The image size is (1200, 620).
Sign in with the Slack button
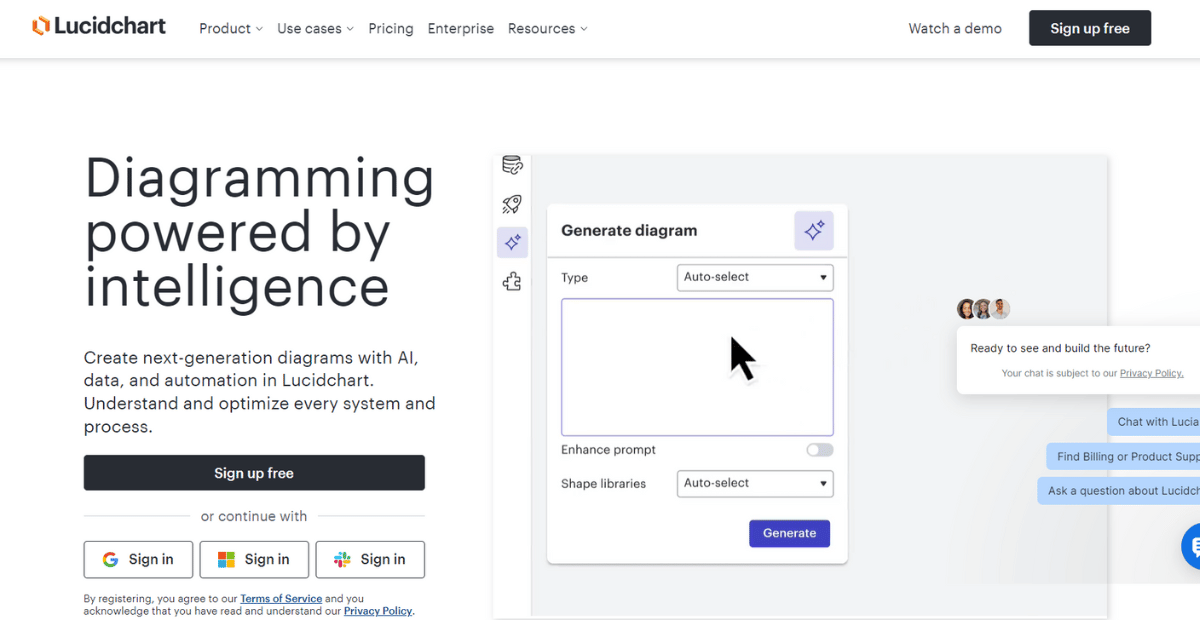tap(370, 559)
